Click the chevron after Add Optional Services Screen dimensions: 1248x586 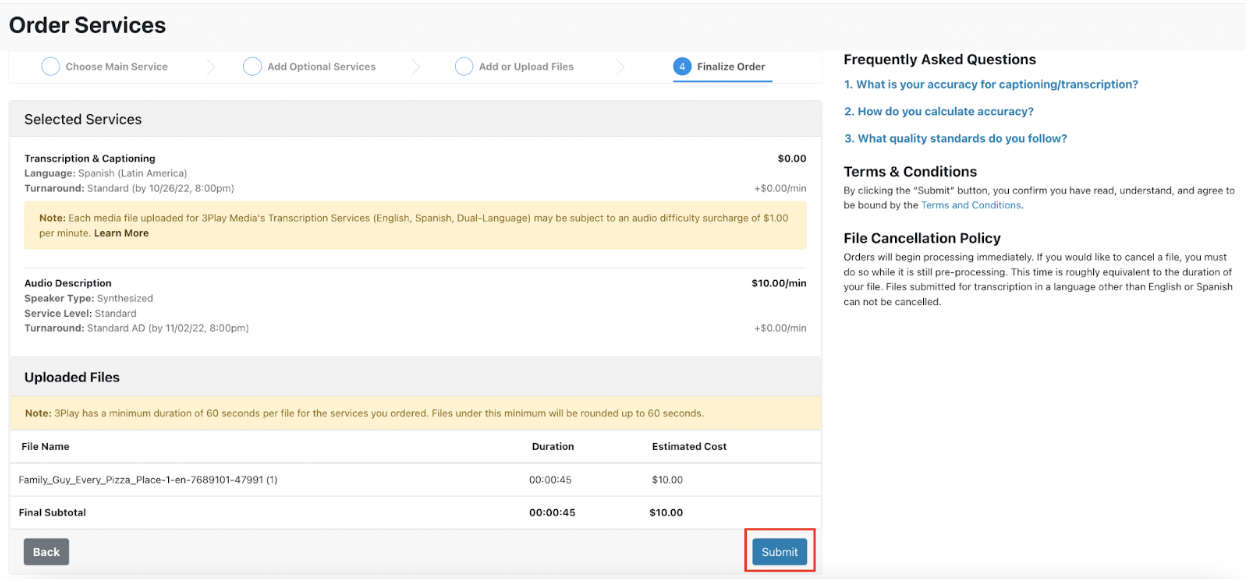click(417, 65)
